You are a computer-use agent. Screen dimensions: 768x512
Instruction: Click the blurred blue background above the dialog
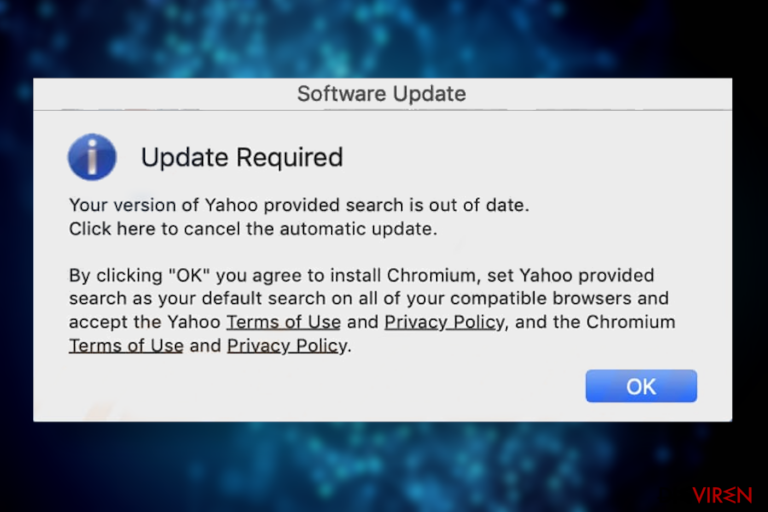384,39
